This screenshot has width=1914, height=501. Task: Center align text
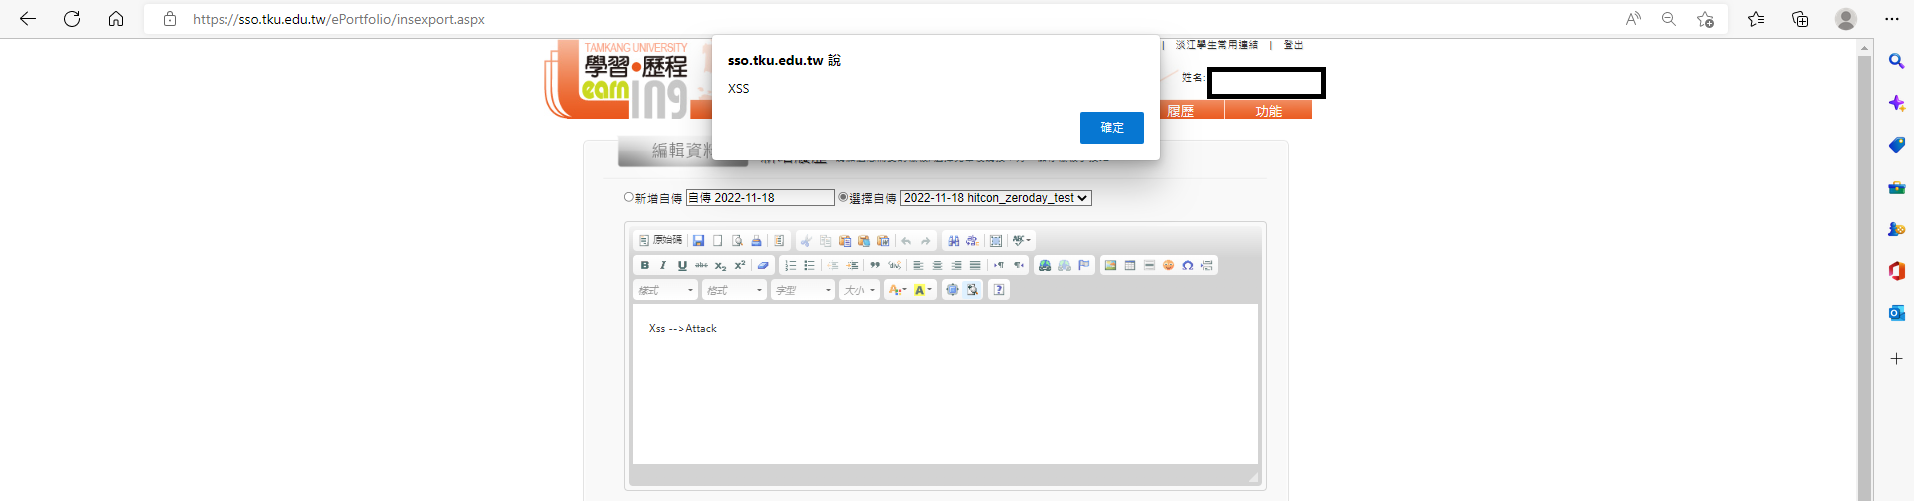coord(937,265)
